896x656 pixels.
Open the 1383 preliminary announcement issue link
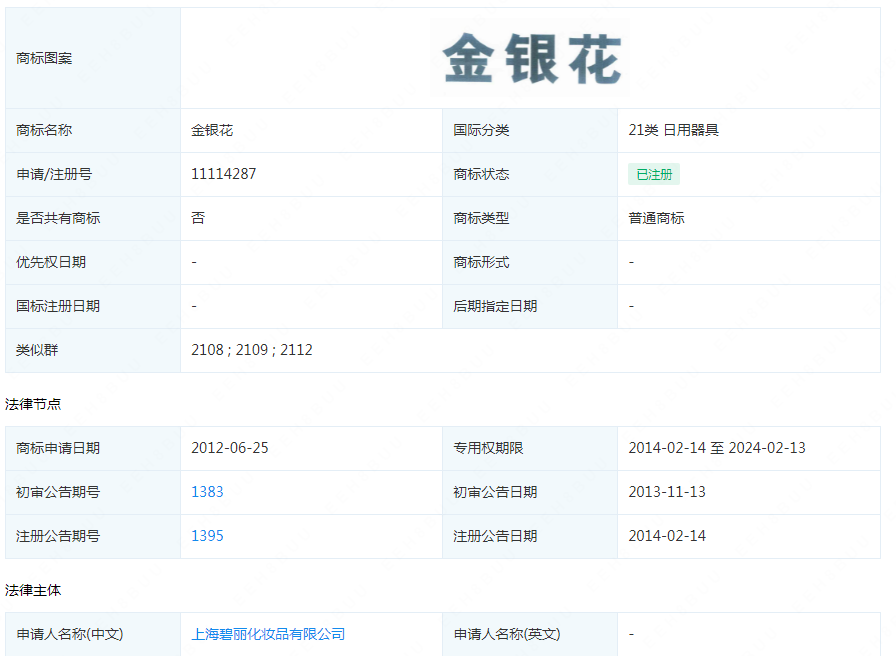click(x=207, y=492)
